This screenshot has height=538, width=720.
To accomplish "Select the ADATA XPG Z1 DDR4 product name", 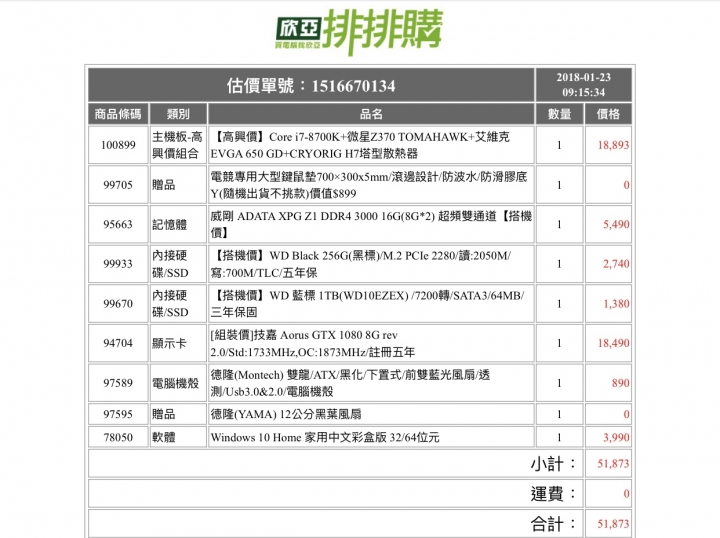I will 371,224.
